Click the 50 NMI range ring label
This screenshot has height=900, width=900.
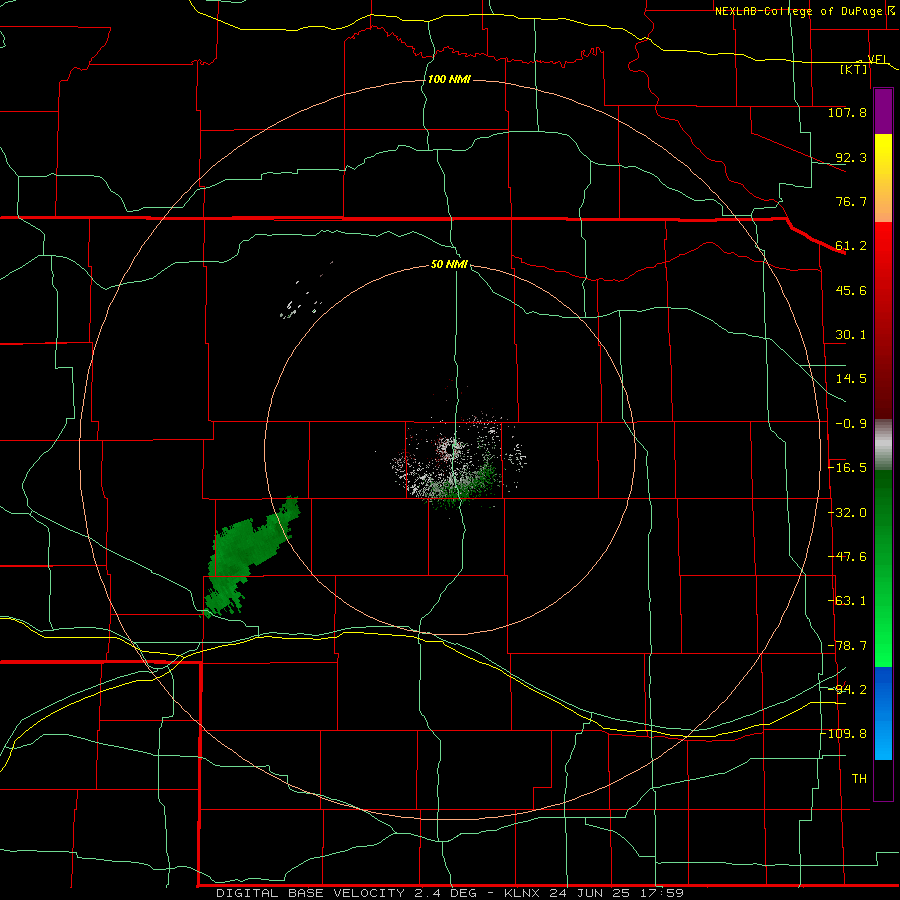tap(449, 264)
